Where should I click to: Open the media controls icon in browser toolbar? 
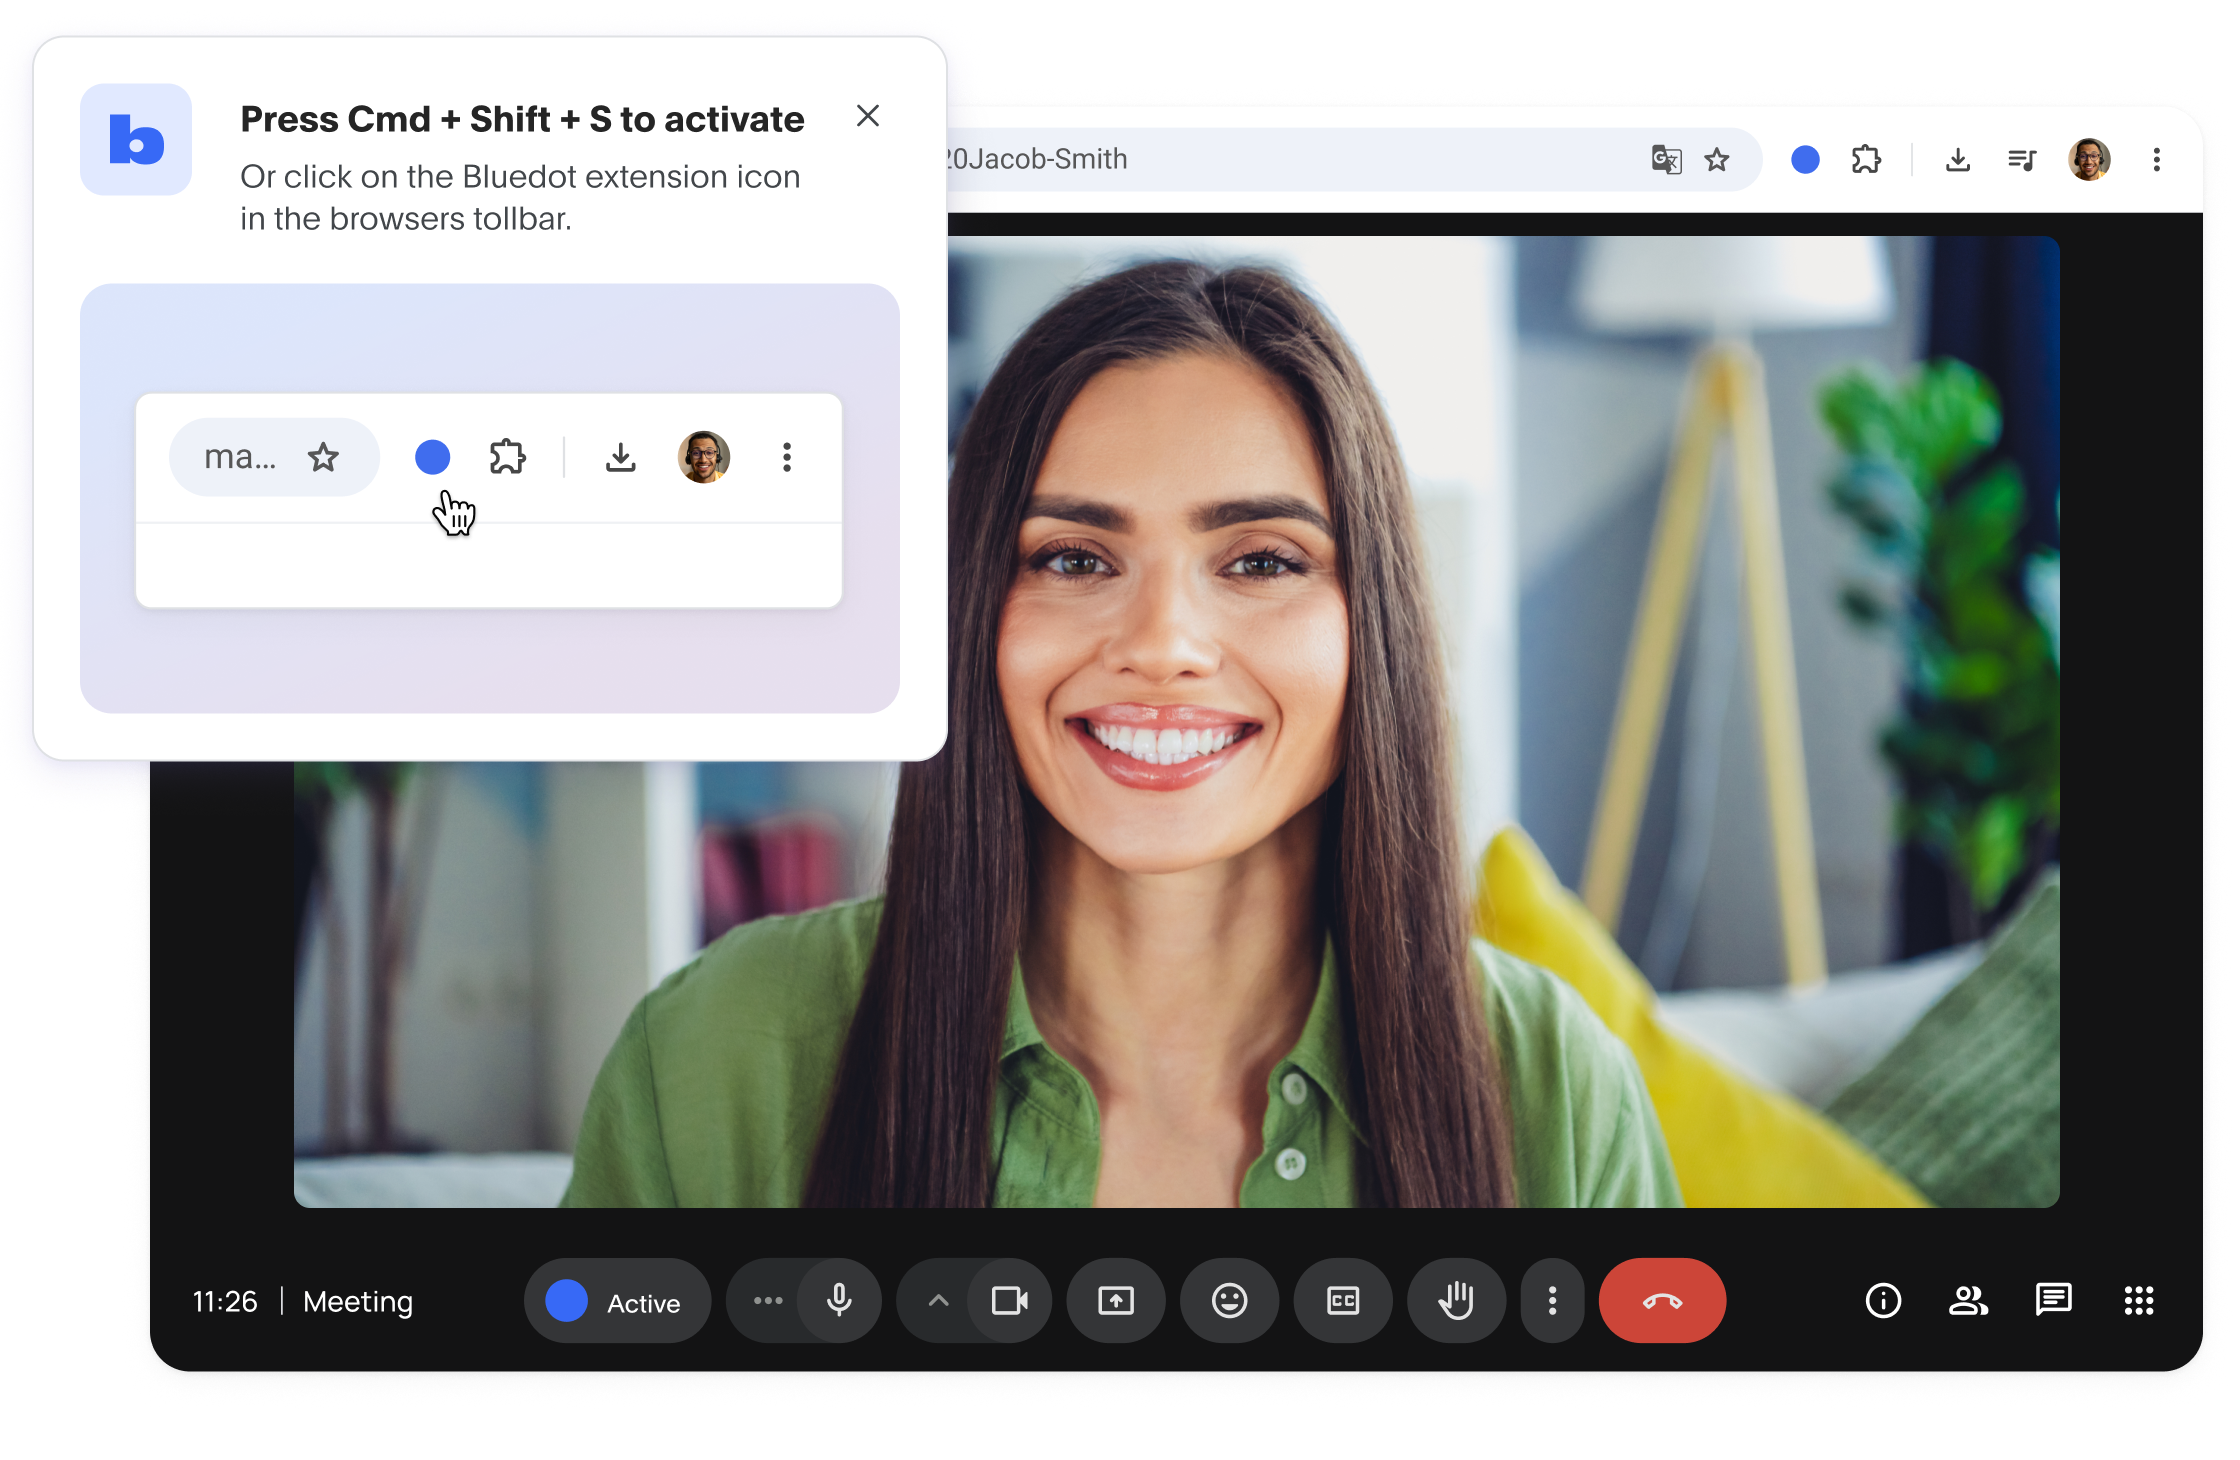2022,159
